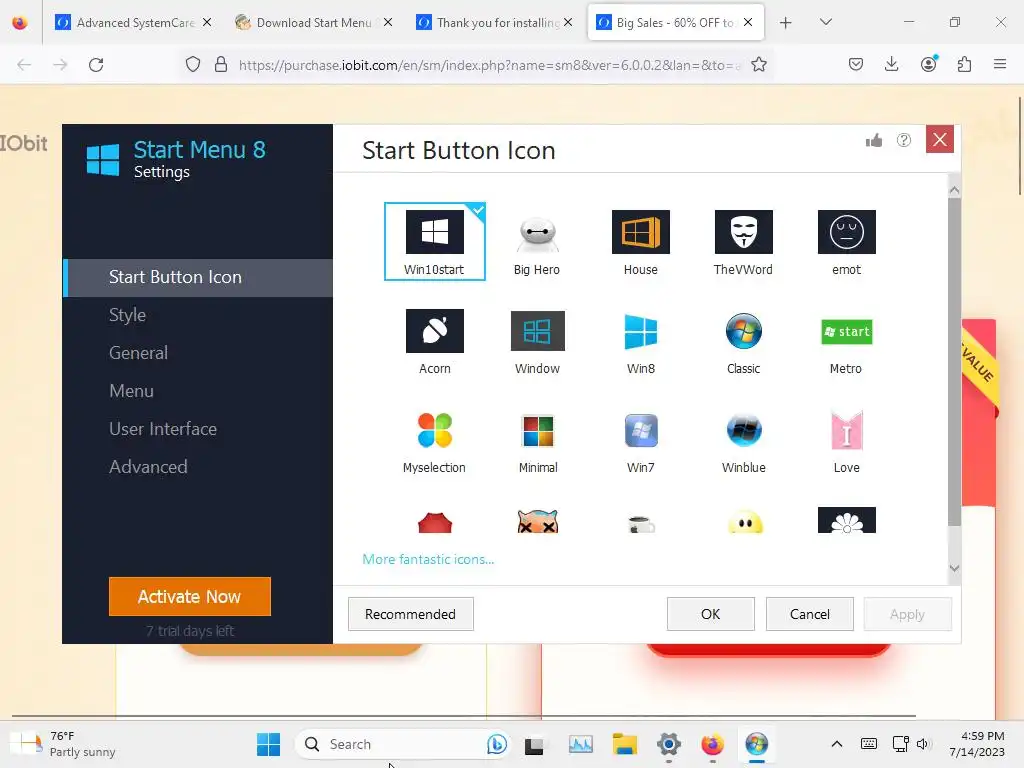1024x768 pixels.
Task: Pick the yellow ghost face icon
Action: coord(744,522)
